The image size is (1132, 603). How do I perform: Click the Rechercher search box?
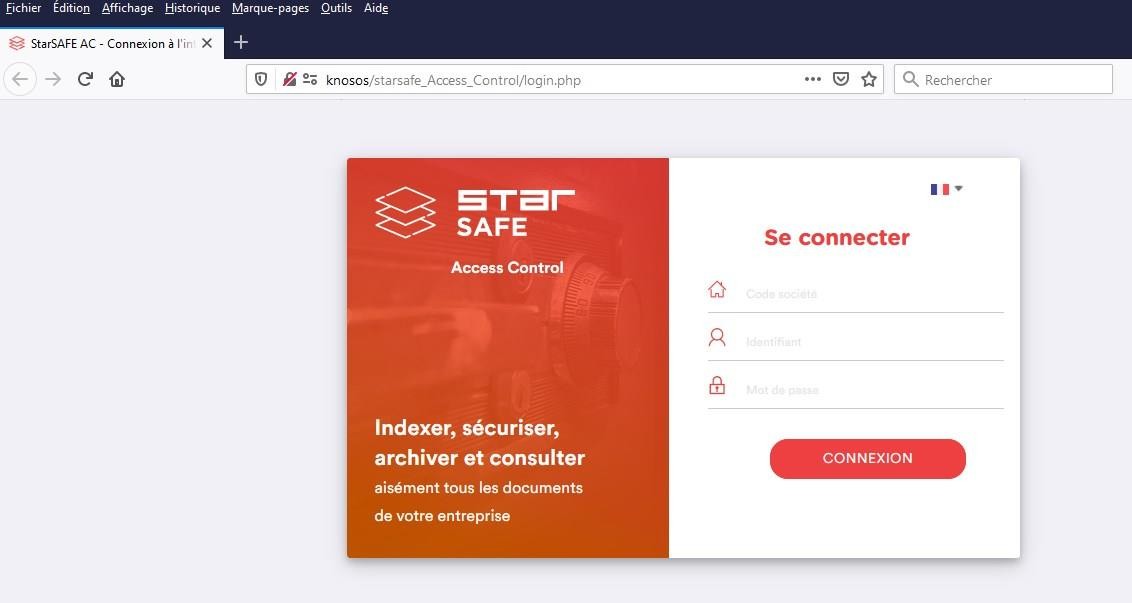tap(1003, 79)
